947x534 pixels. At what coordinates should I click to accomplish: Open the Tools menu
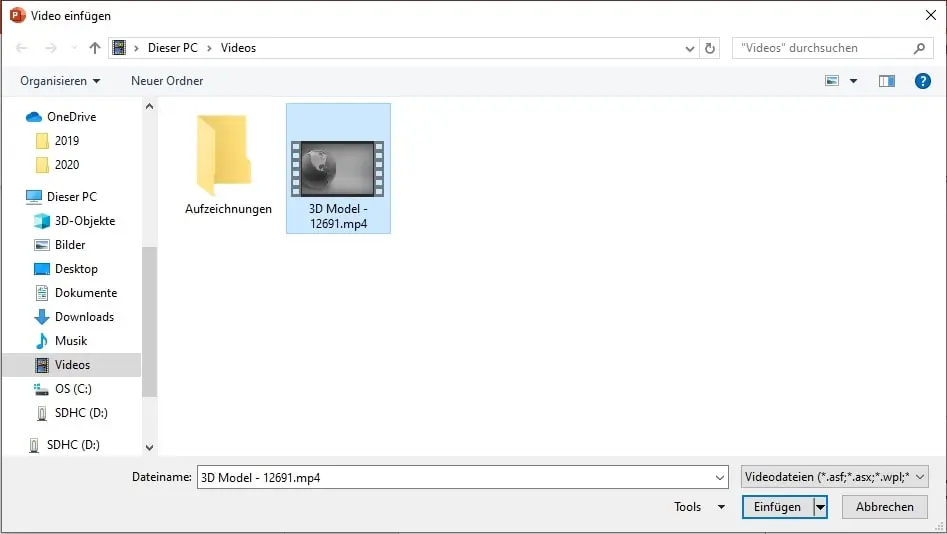click(x=698, y=507)
